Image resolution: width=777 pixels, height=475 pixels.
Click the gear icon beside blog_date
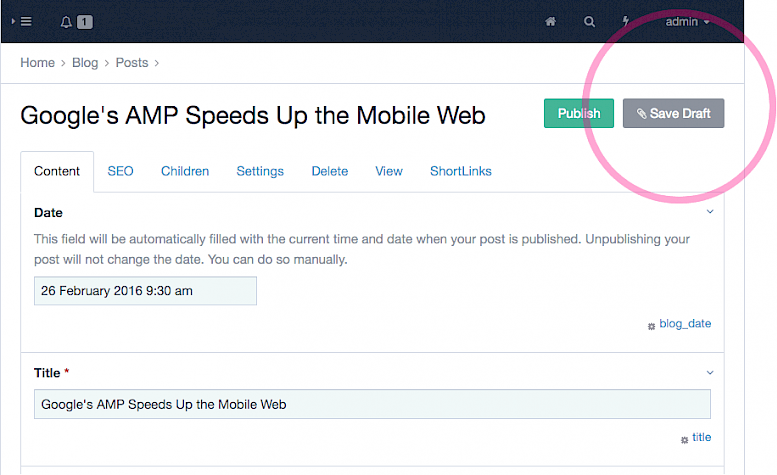[652, 325]
